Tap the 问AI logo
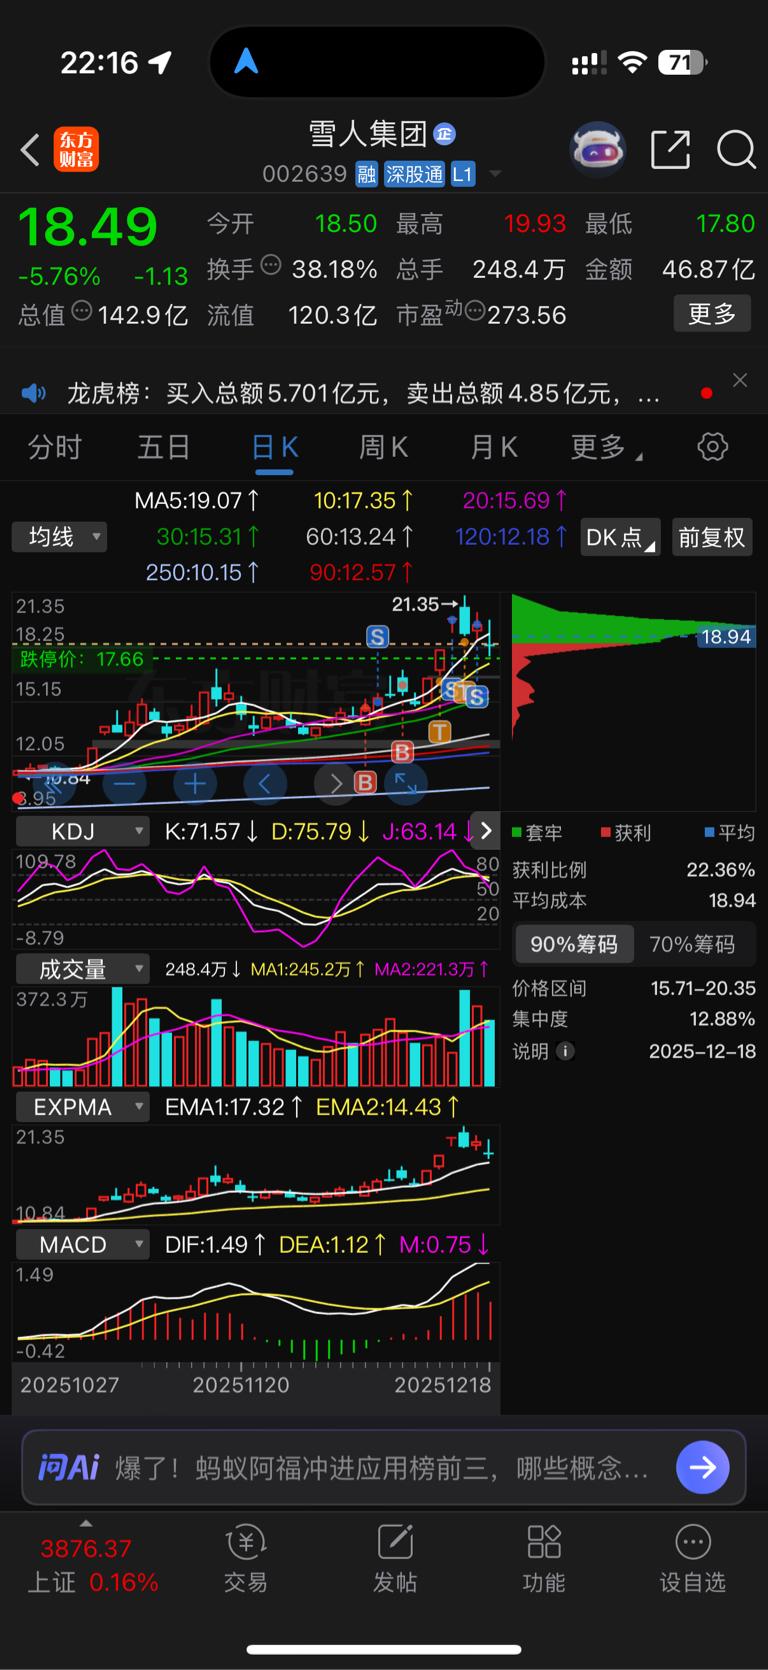The image size is (768, 1670). (68, 1467)
